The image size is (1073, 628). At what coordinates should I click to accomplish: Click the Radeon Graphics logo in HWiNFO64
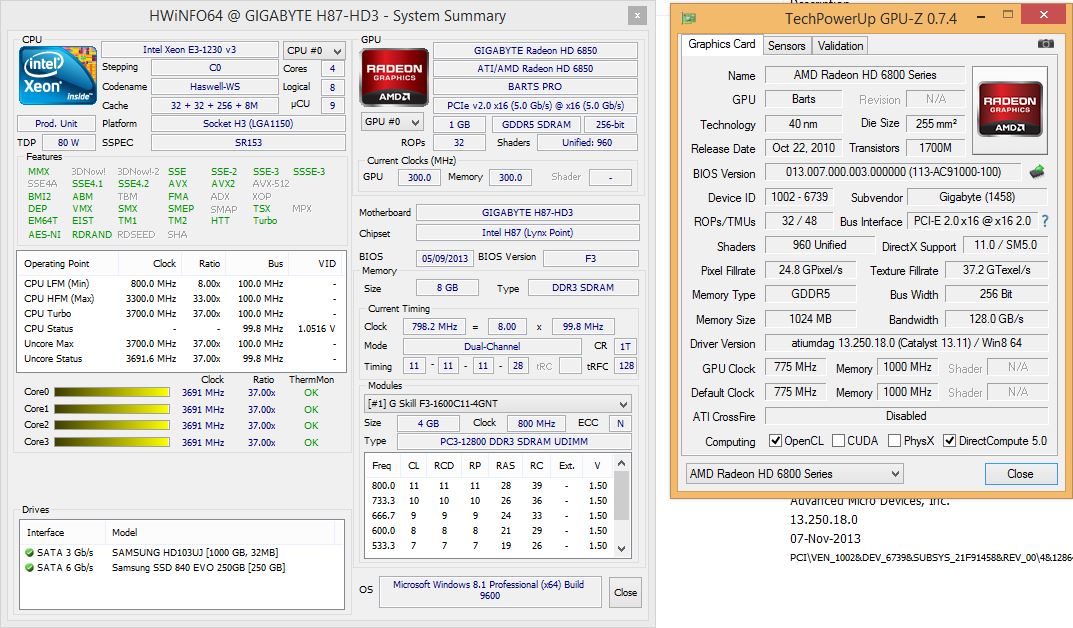point(394,77)
